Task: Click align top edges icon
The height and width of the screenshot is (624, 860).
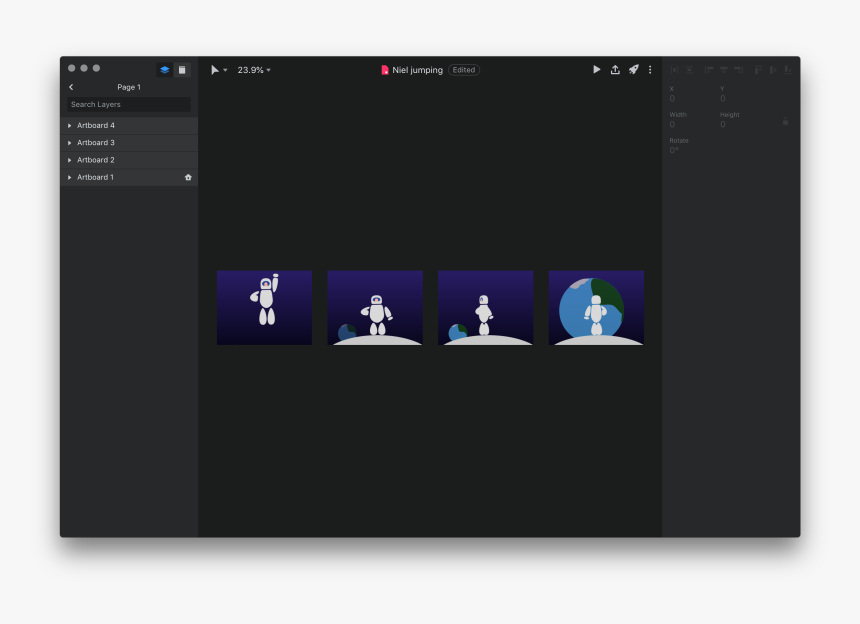Action: [758, 70]
